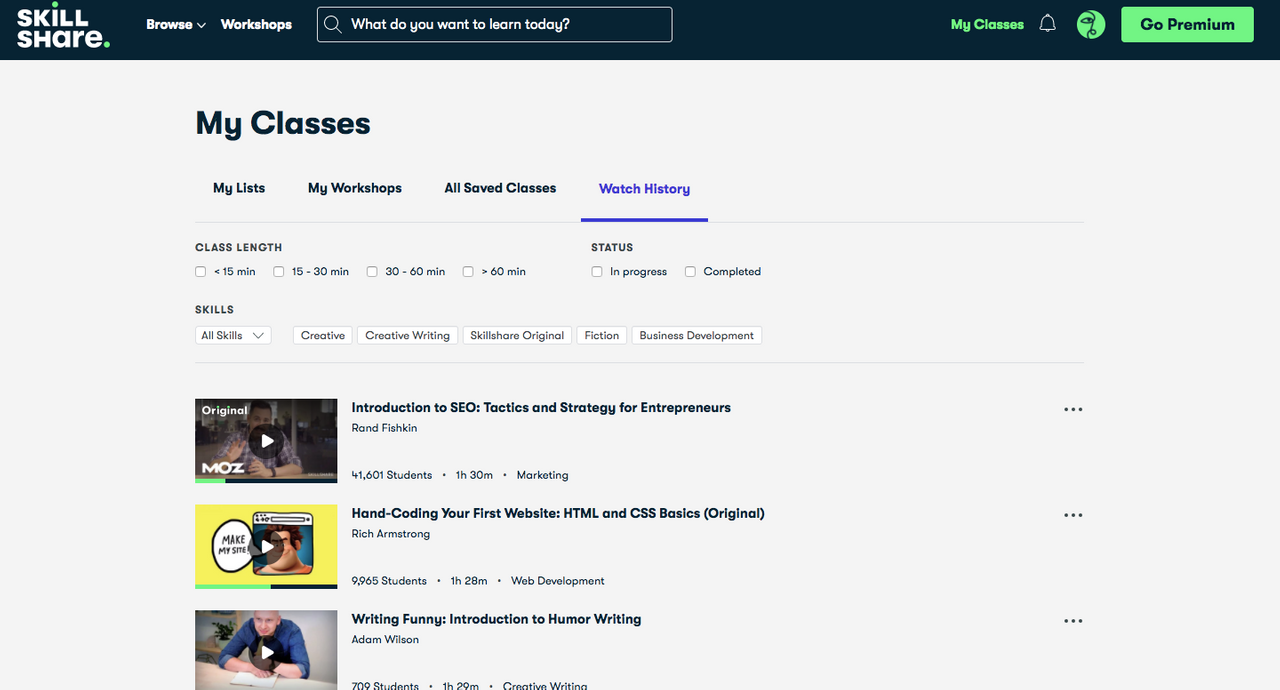Image resolution: width=1280 pixels, height=690 pixels.
Task: Select the Watch History tab
Action: [x=644, y=189]
